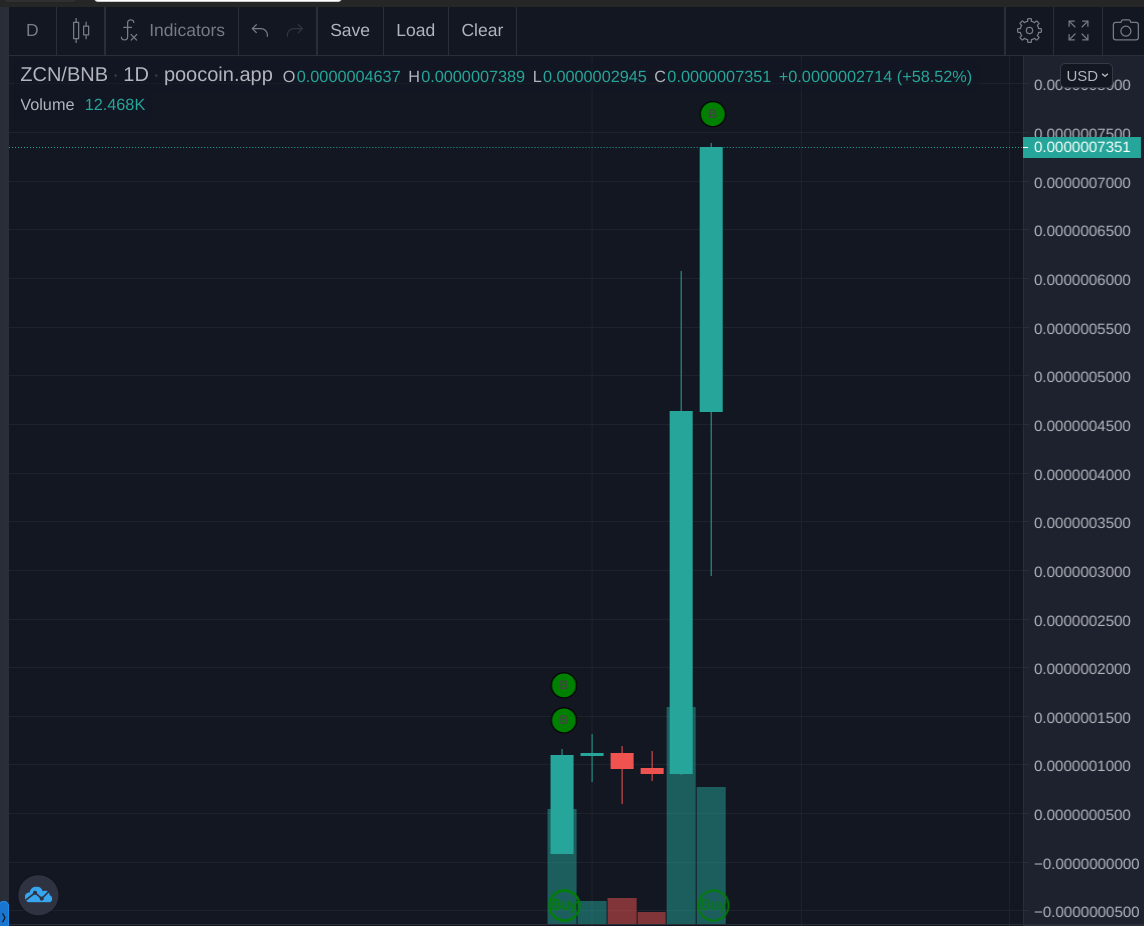Click the redo arrow in toolbar

294,30
